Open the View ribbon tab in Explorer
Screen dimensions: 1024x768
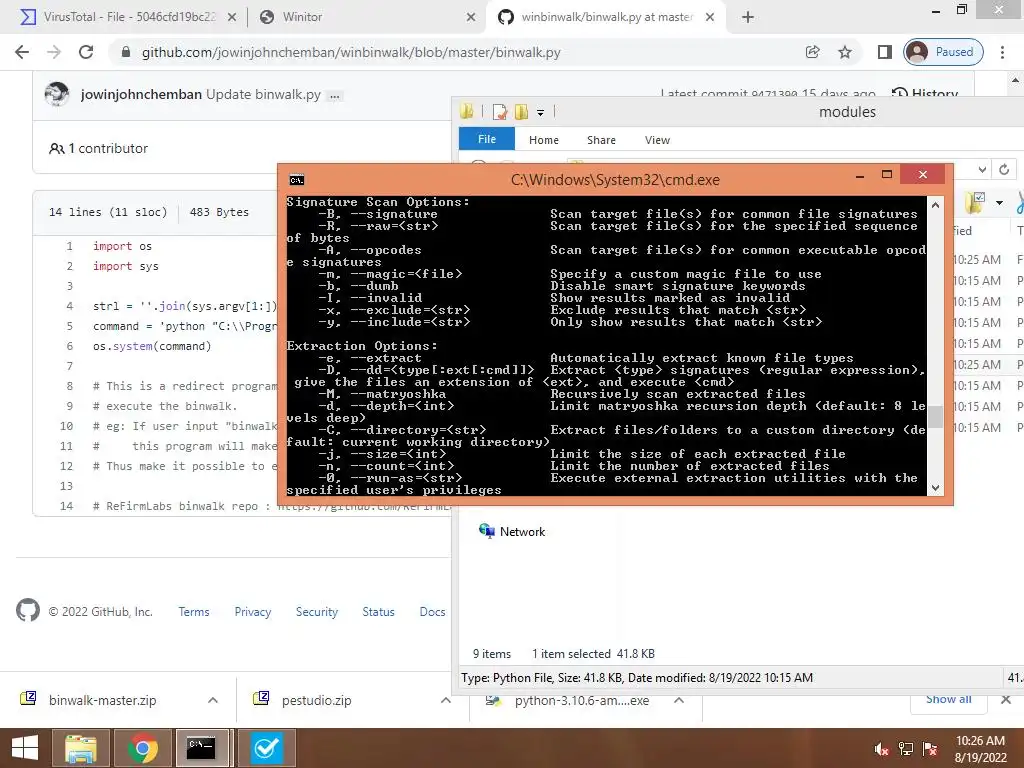click(657, 140)
